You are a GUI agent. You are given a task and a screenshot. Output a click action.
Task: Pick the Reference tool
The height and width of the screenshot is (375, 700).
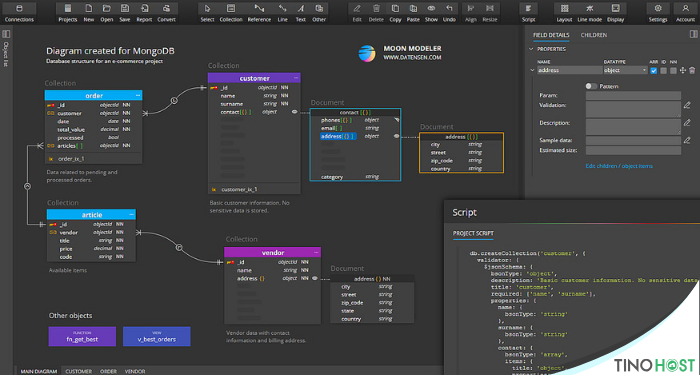pos(259,8)
